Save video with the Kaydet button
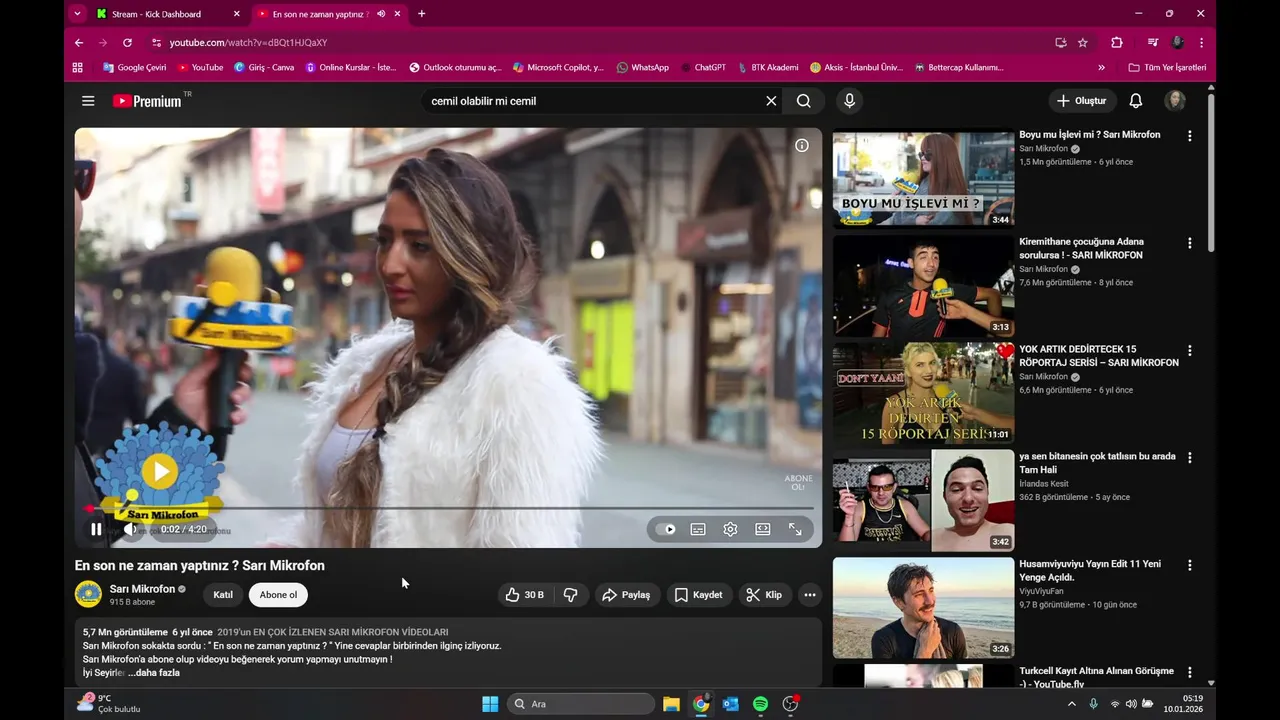This screenshot has width=1280, height=720. point(698,595)
